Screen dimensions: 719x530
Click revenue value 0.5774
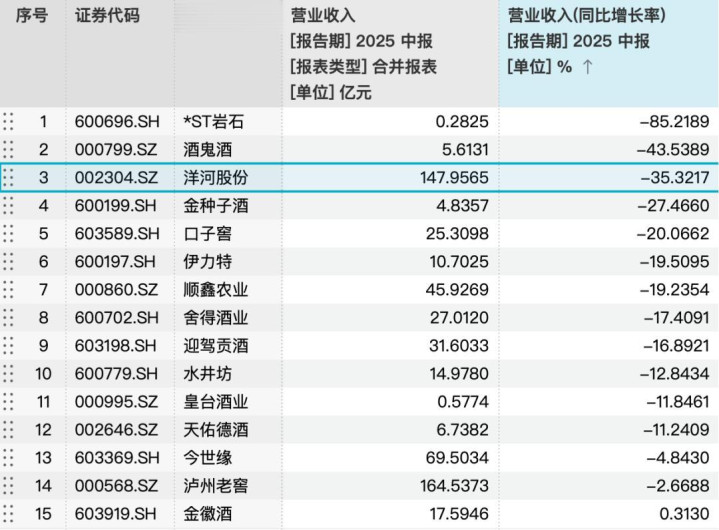coord(463,402)
